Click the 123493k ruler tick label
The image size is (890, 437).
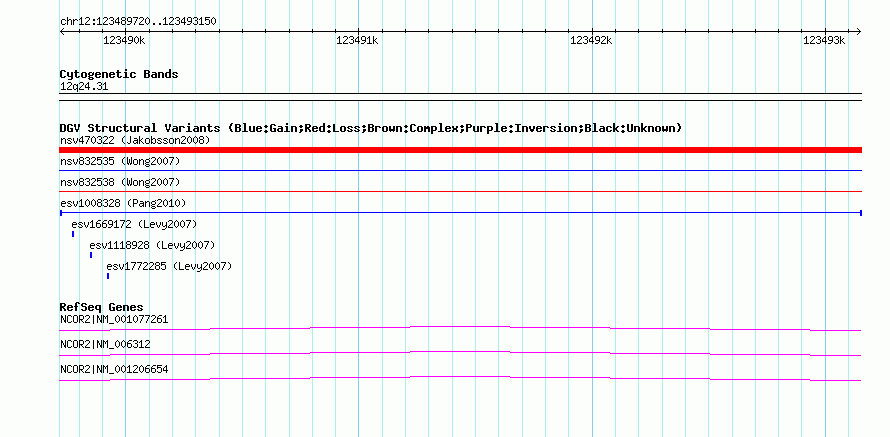pos(824,40)
